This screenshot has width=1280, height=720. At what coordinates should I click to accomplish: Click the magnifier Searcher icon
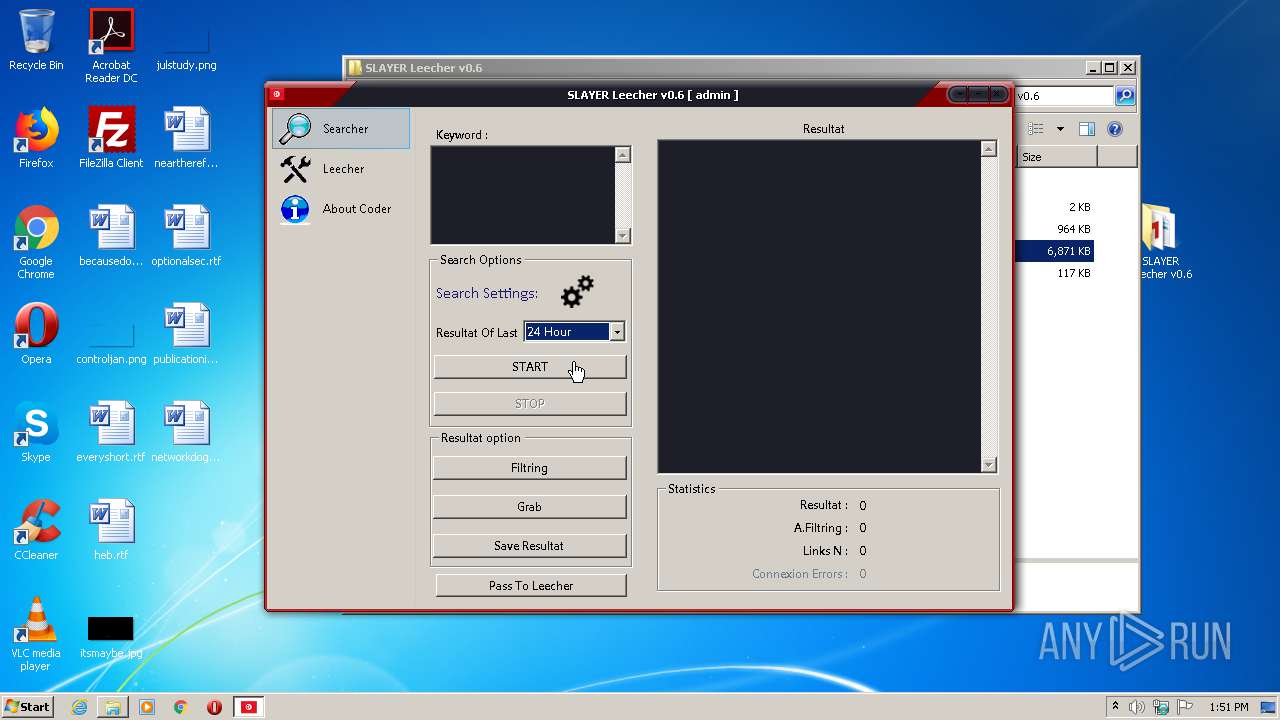click(x=295, y=129)
